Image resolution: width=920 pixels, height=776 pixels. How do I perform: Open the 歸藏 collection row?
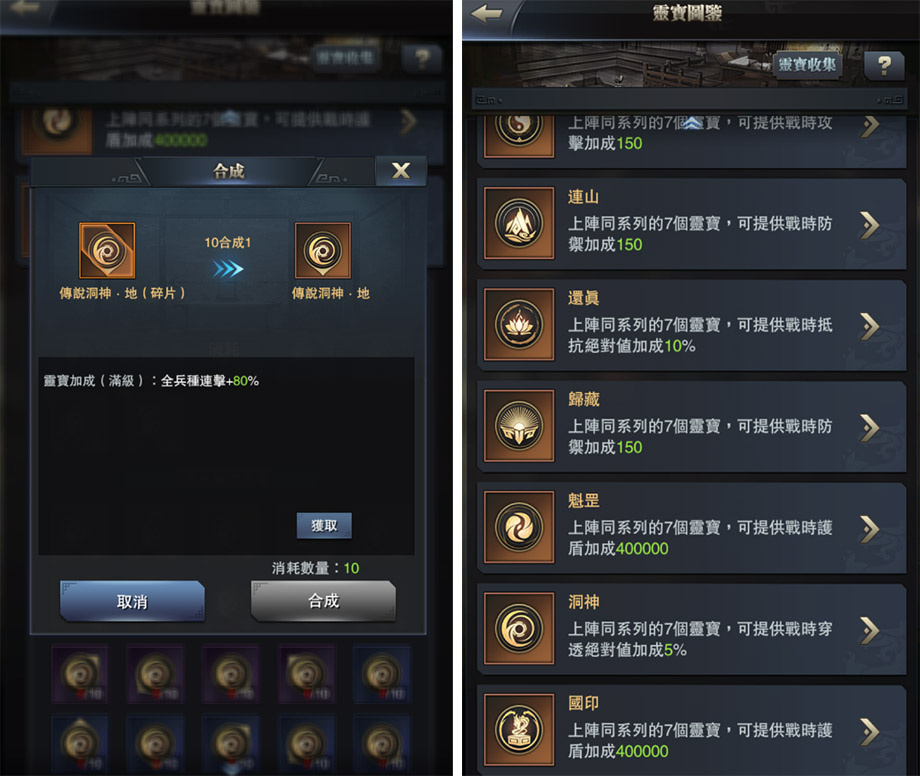click(692, 426)
